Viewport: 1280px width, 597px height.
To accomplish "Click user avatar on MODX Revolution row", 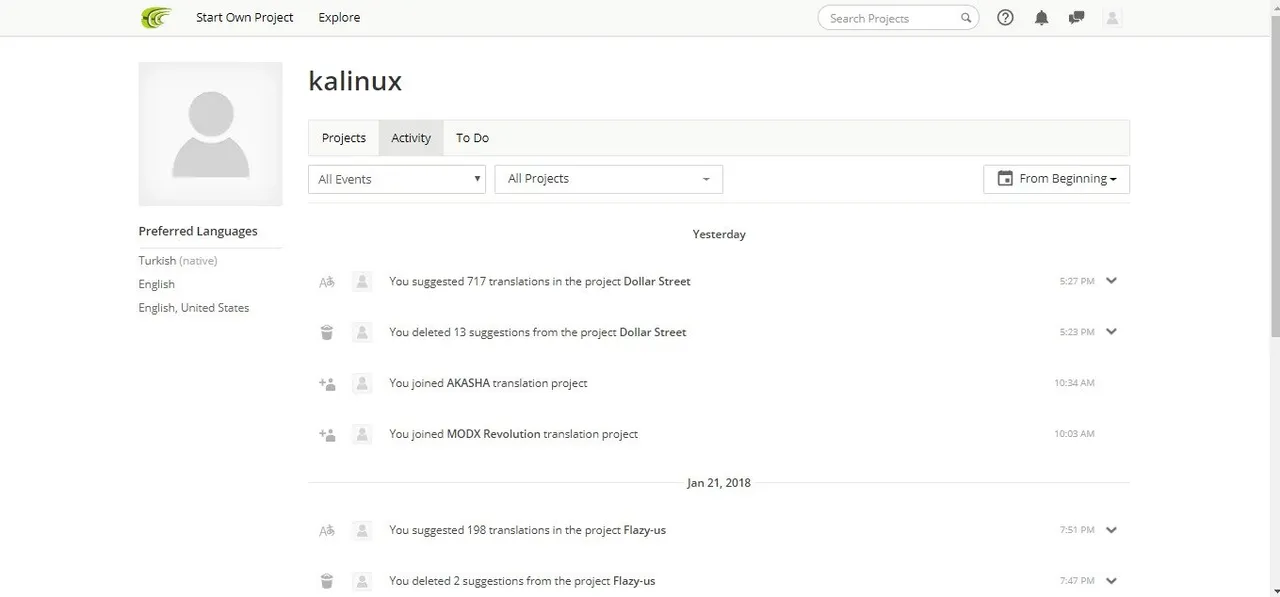I will [x=362, y=434].
